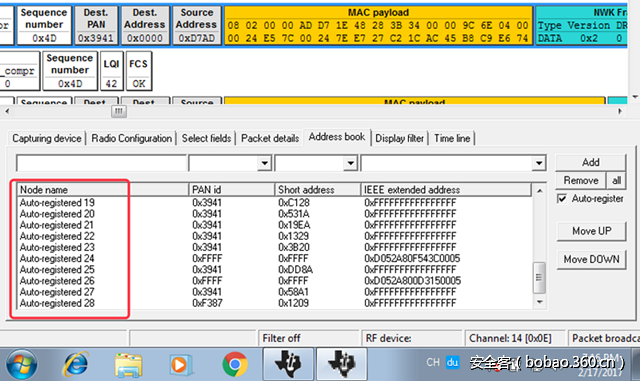Click the PAN id column header
640x381 pixels.
point(231,190)
